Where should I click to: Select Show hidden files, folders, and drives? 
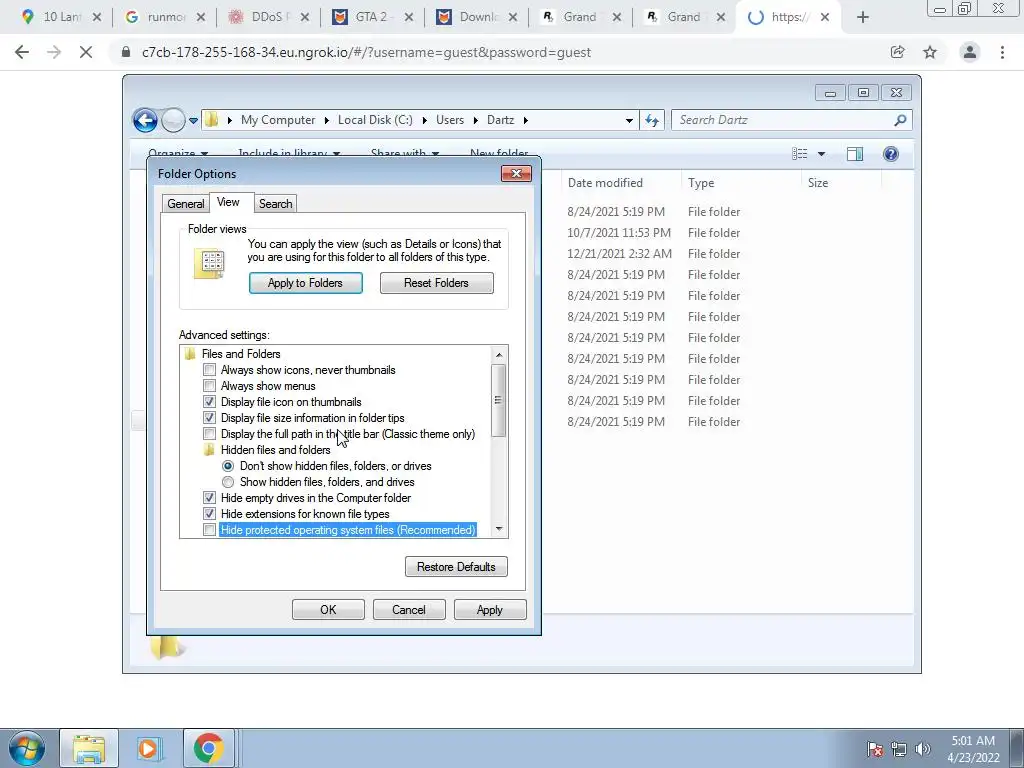228,482
